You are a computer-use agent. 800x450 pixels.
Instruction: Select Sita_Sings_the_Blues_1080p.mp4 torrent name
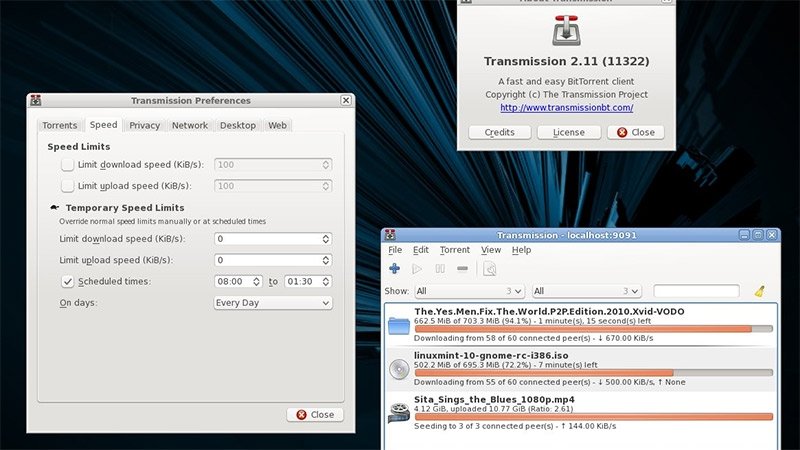494,399
